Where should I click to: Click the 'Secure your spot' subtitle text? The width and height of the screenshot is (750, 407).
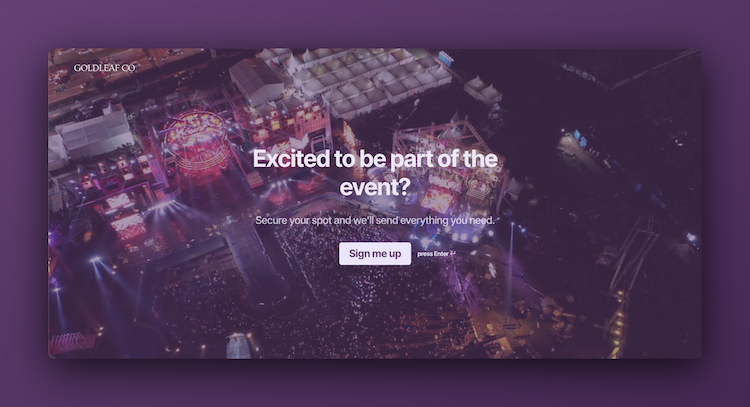pos(374,219)
